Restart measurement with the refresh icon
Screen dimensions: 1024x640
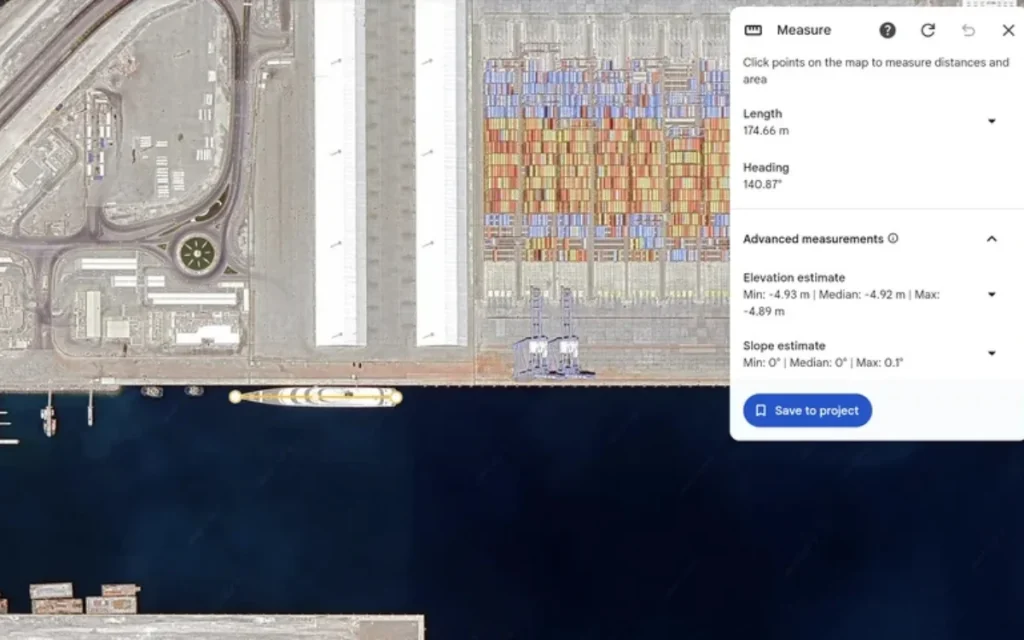click(928, 30)
